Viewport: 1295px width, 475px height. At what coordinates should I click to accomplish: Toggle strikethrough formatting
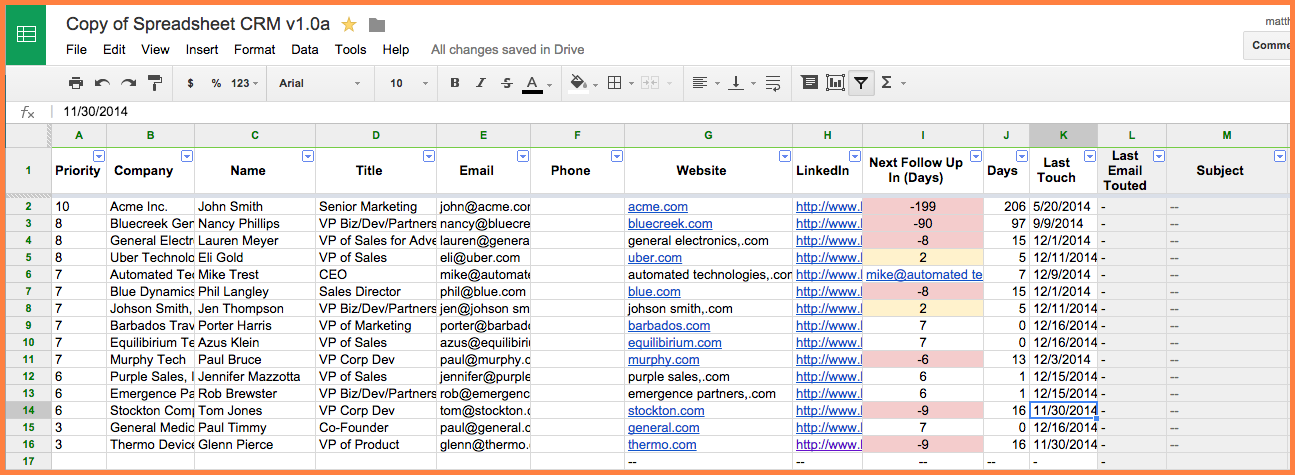click(x=507, y=83)
